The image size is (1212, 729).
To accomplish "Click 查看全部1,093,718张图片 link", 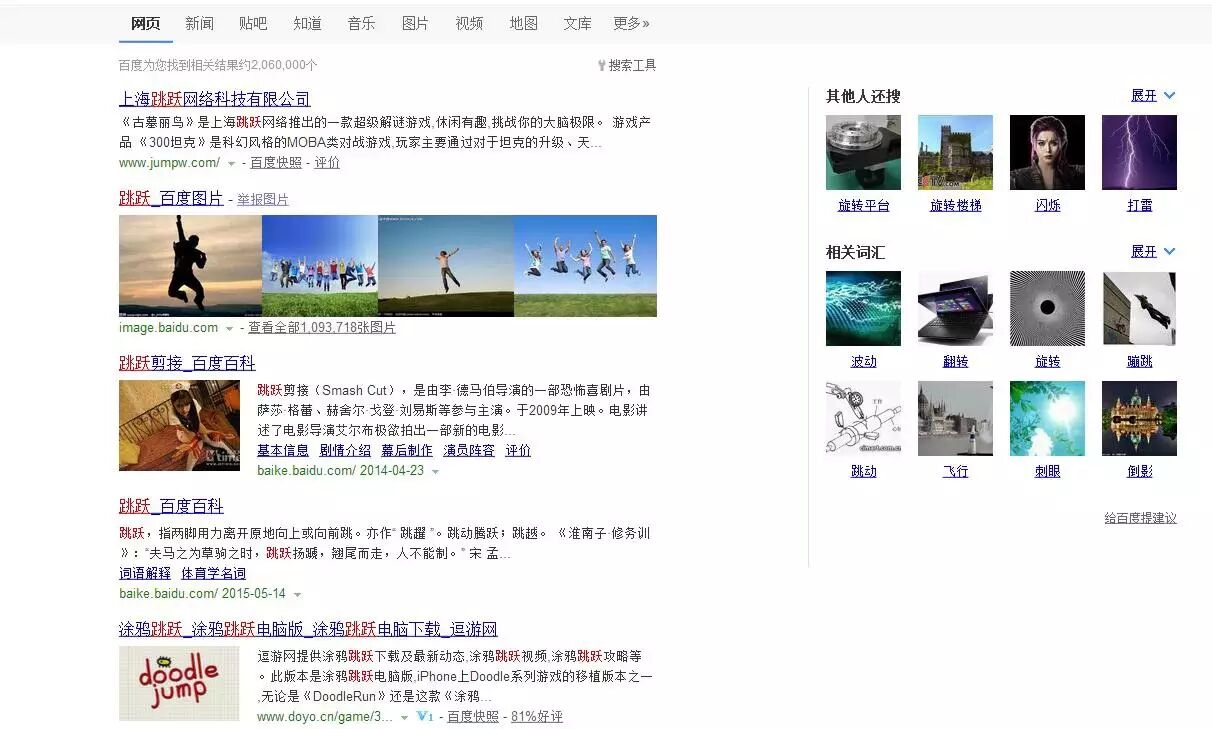I will click(x=322, y=327).
